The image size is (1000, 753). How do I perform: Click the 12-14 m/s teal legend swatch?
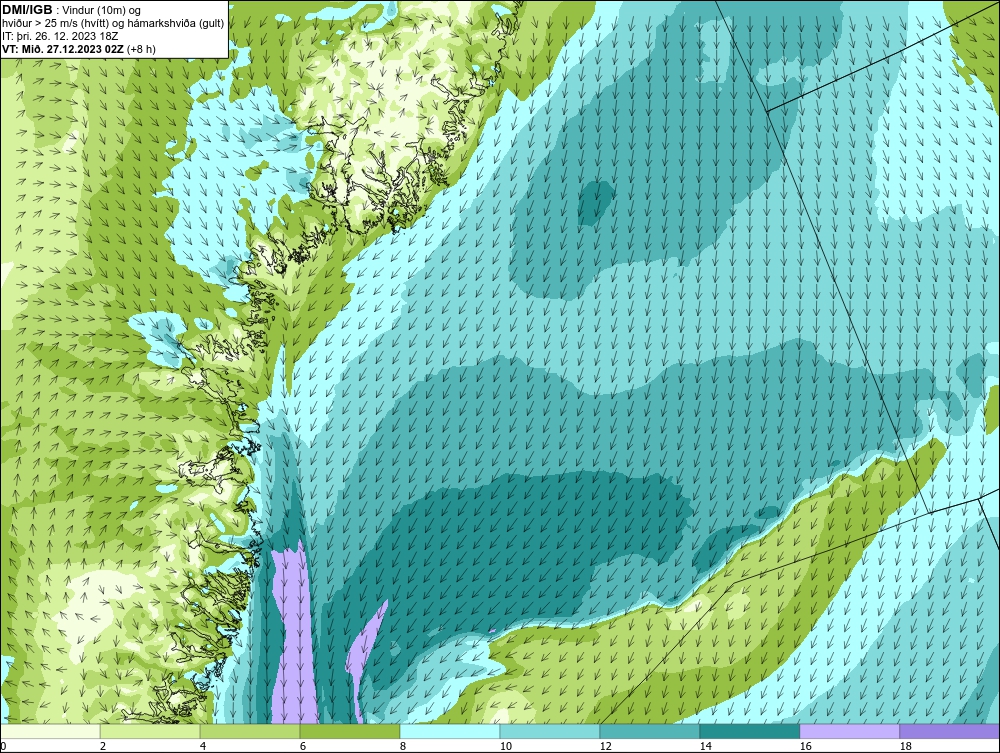649,731
